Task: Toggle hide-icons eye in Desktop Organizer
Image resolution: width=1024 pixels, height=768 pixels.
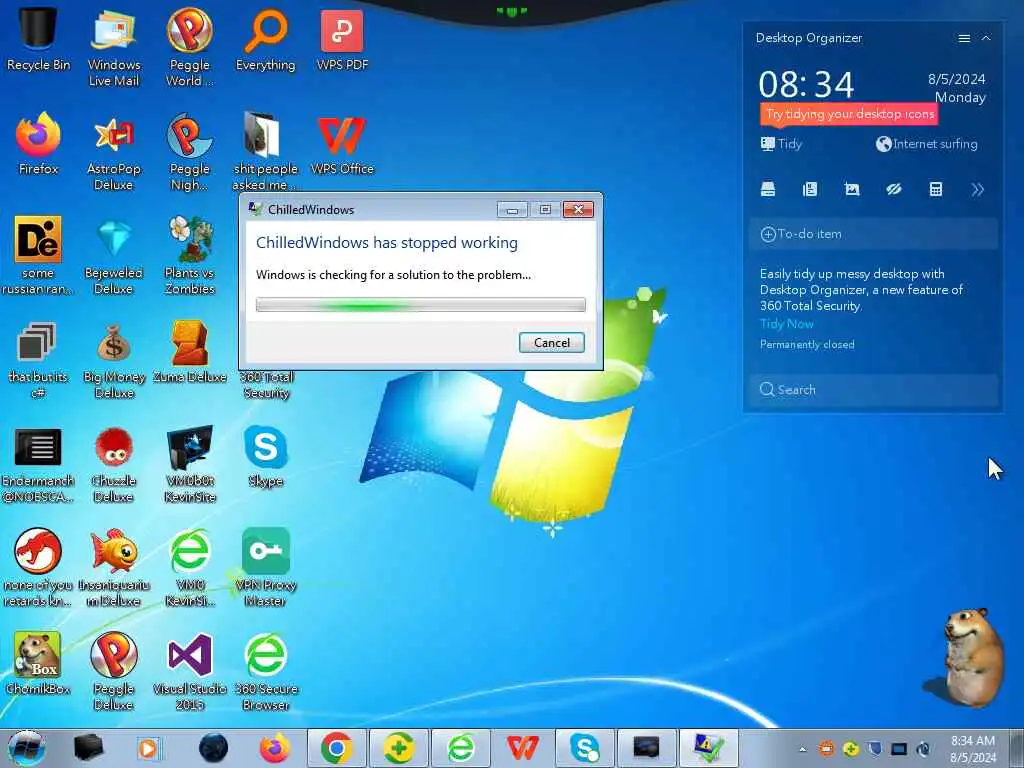Action: pyautogui.click(x=893, y=189)
